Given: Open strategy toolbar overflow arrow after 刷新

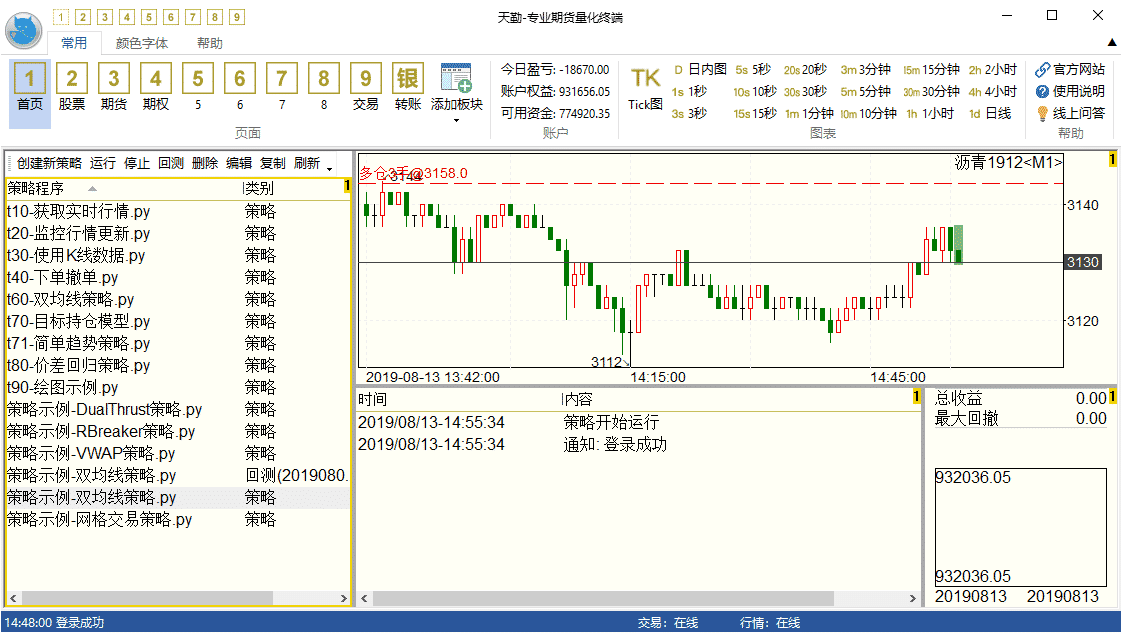Looking at the screenshot, I should point(329,165).
